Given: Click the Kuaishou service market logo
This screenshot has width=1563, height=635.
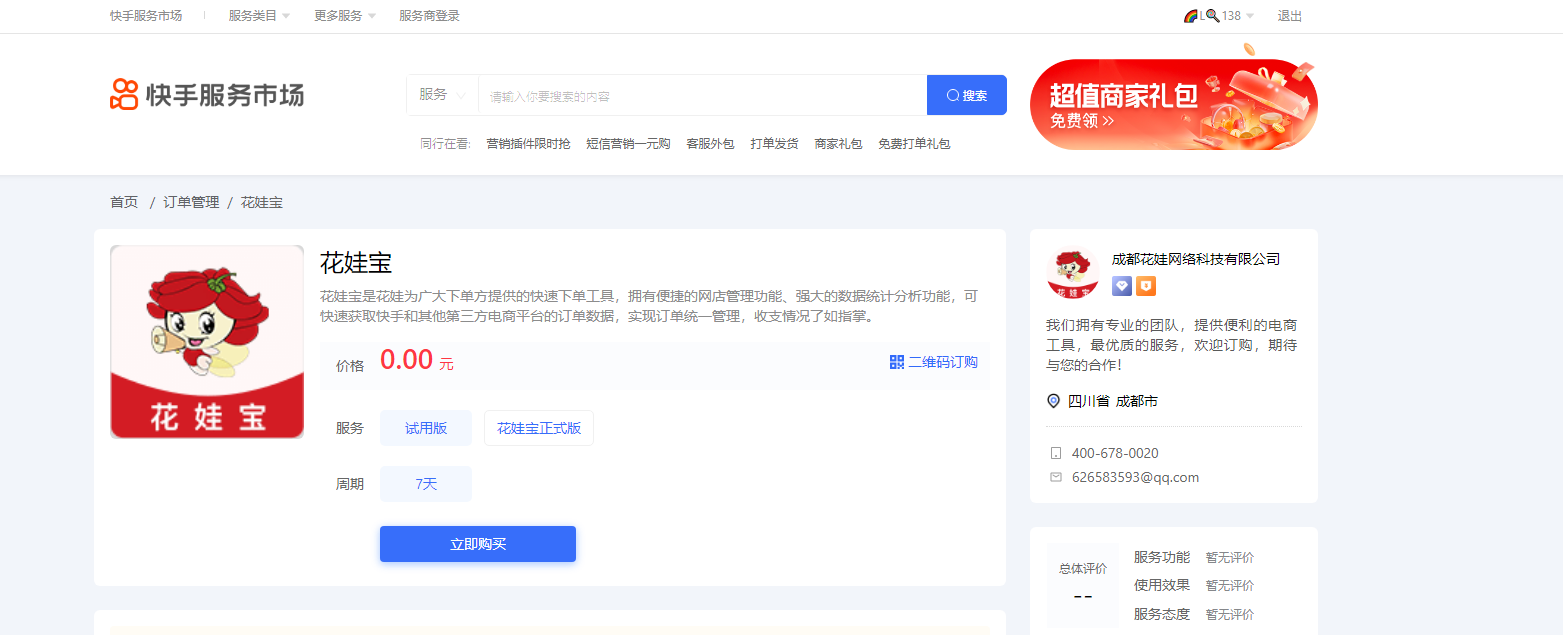Looking at the screenshot, I should tap(207, 95).
